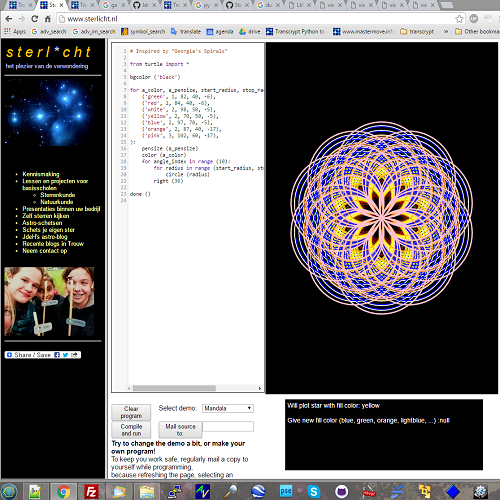Open the www.mastermove.info bookmark
Viewport: 500px width, 500px height.
click(x=364, y=32)
